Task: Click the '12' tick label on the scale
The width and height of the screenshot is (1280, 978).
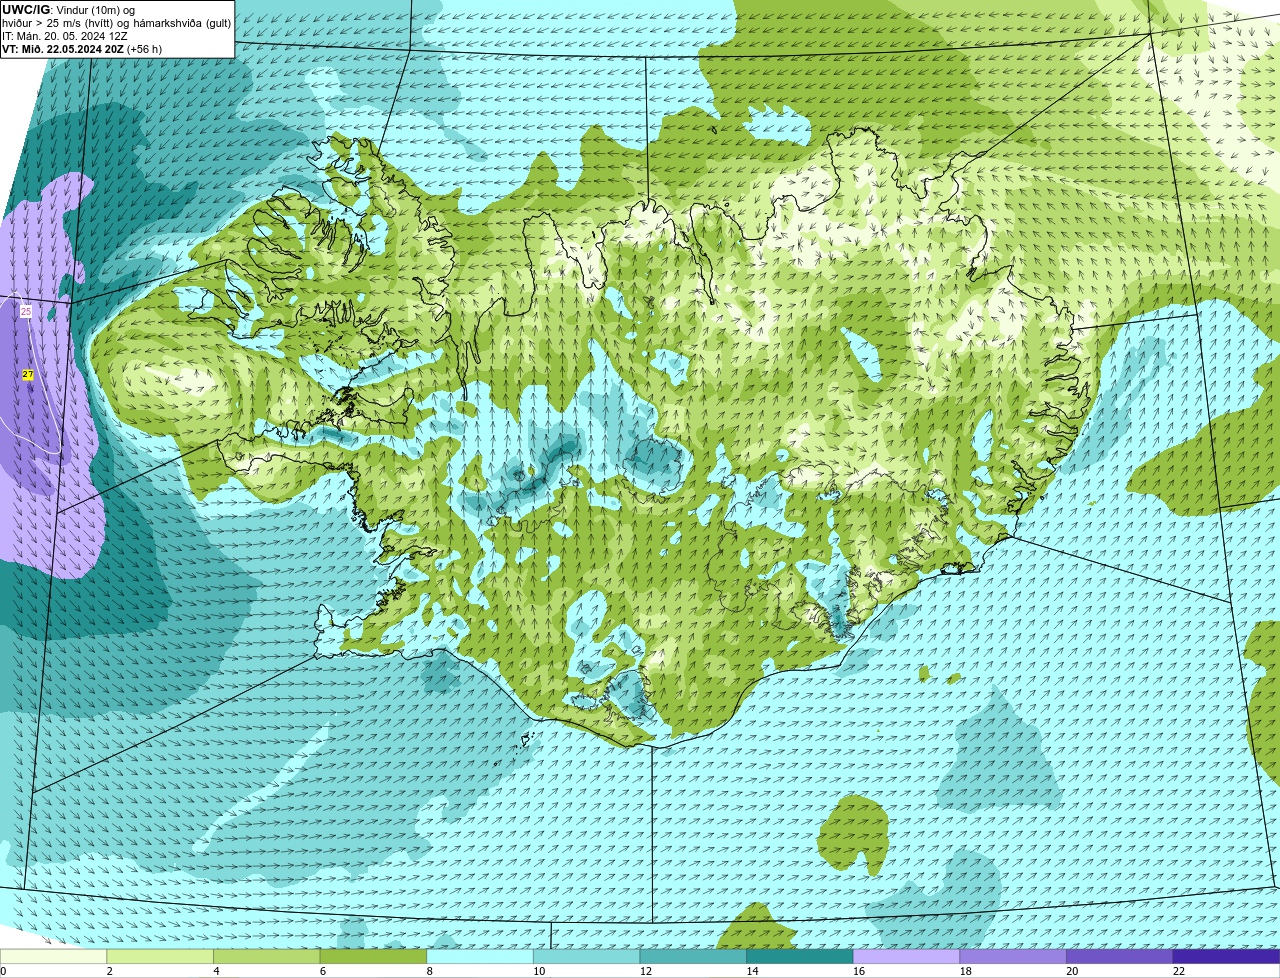Action: click(x=646, y=971)
